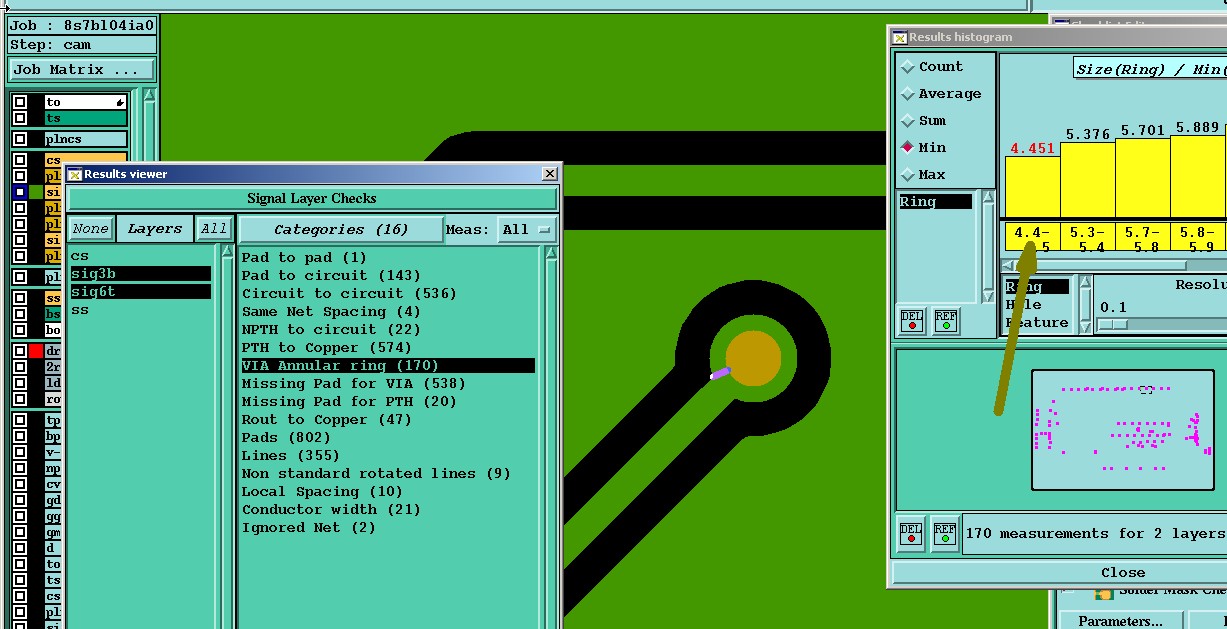
Task: Open the Meas: All dropdown
Action: pos(527,230)
